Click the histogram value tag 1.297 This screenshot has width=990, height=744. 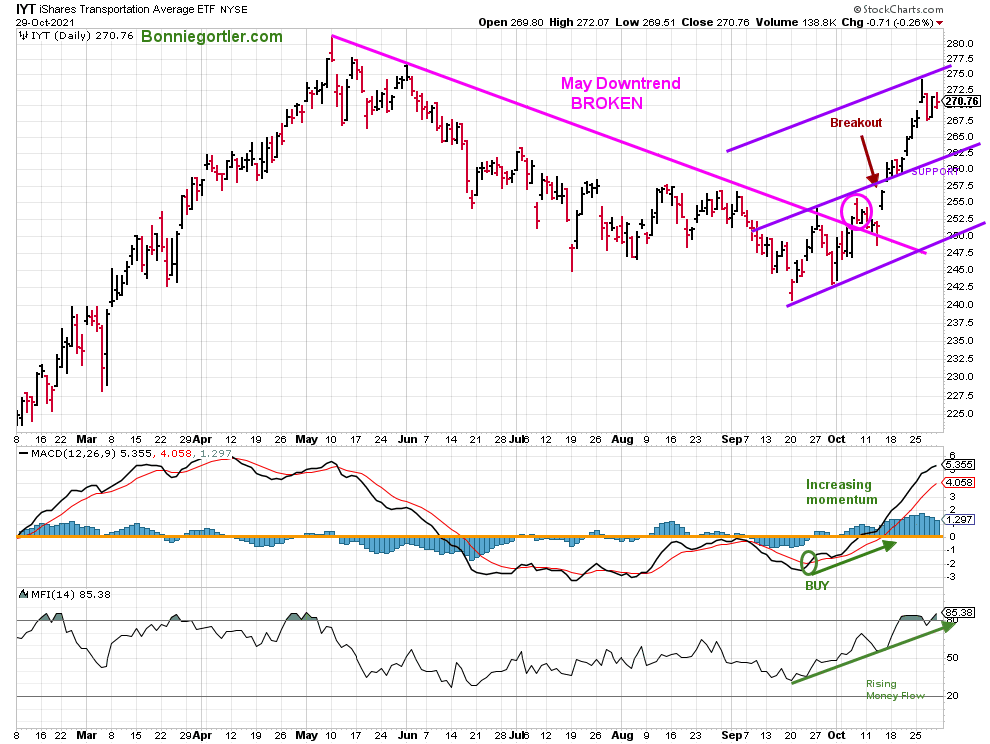pos(958,519)
